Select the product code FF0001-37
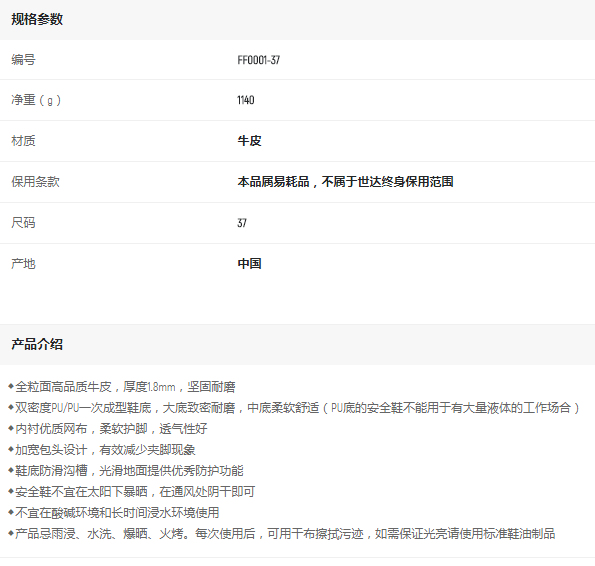The image size is (595, 566). 258,60
